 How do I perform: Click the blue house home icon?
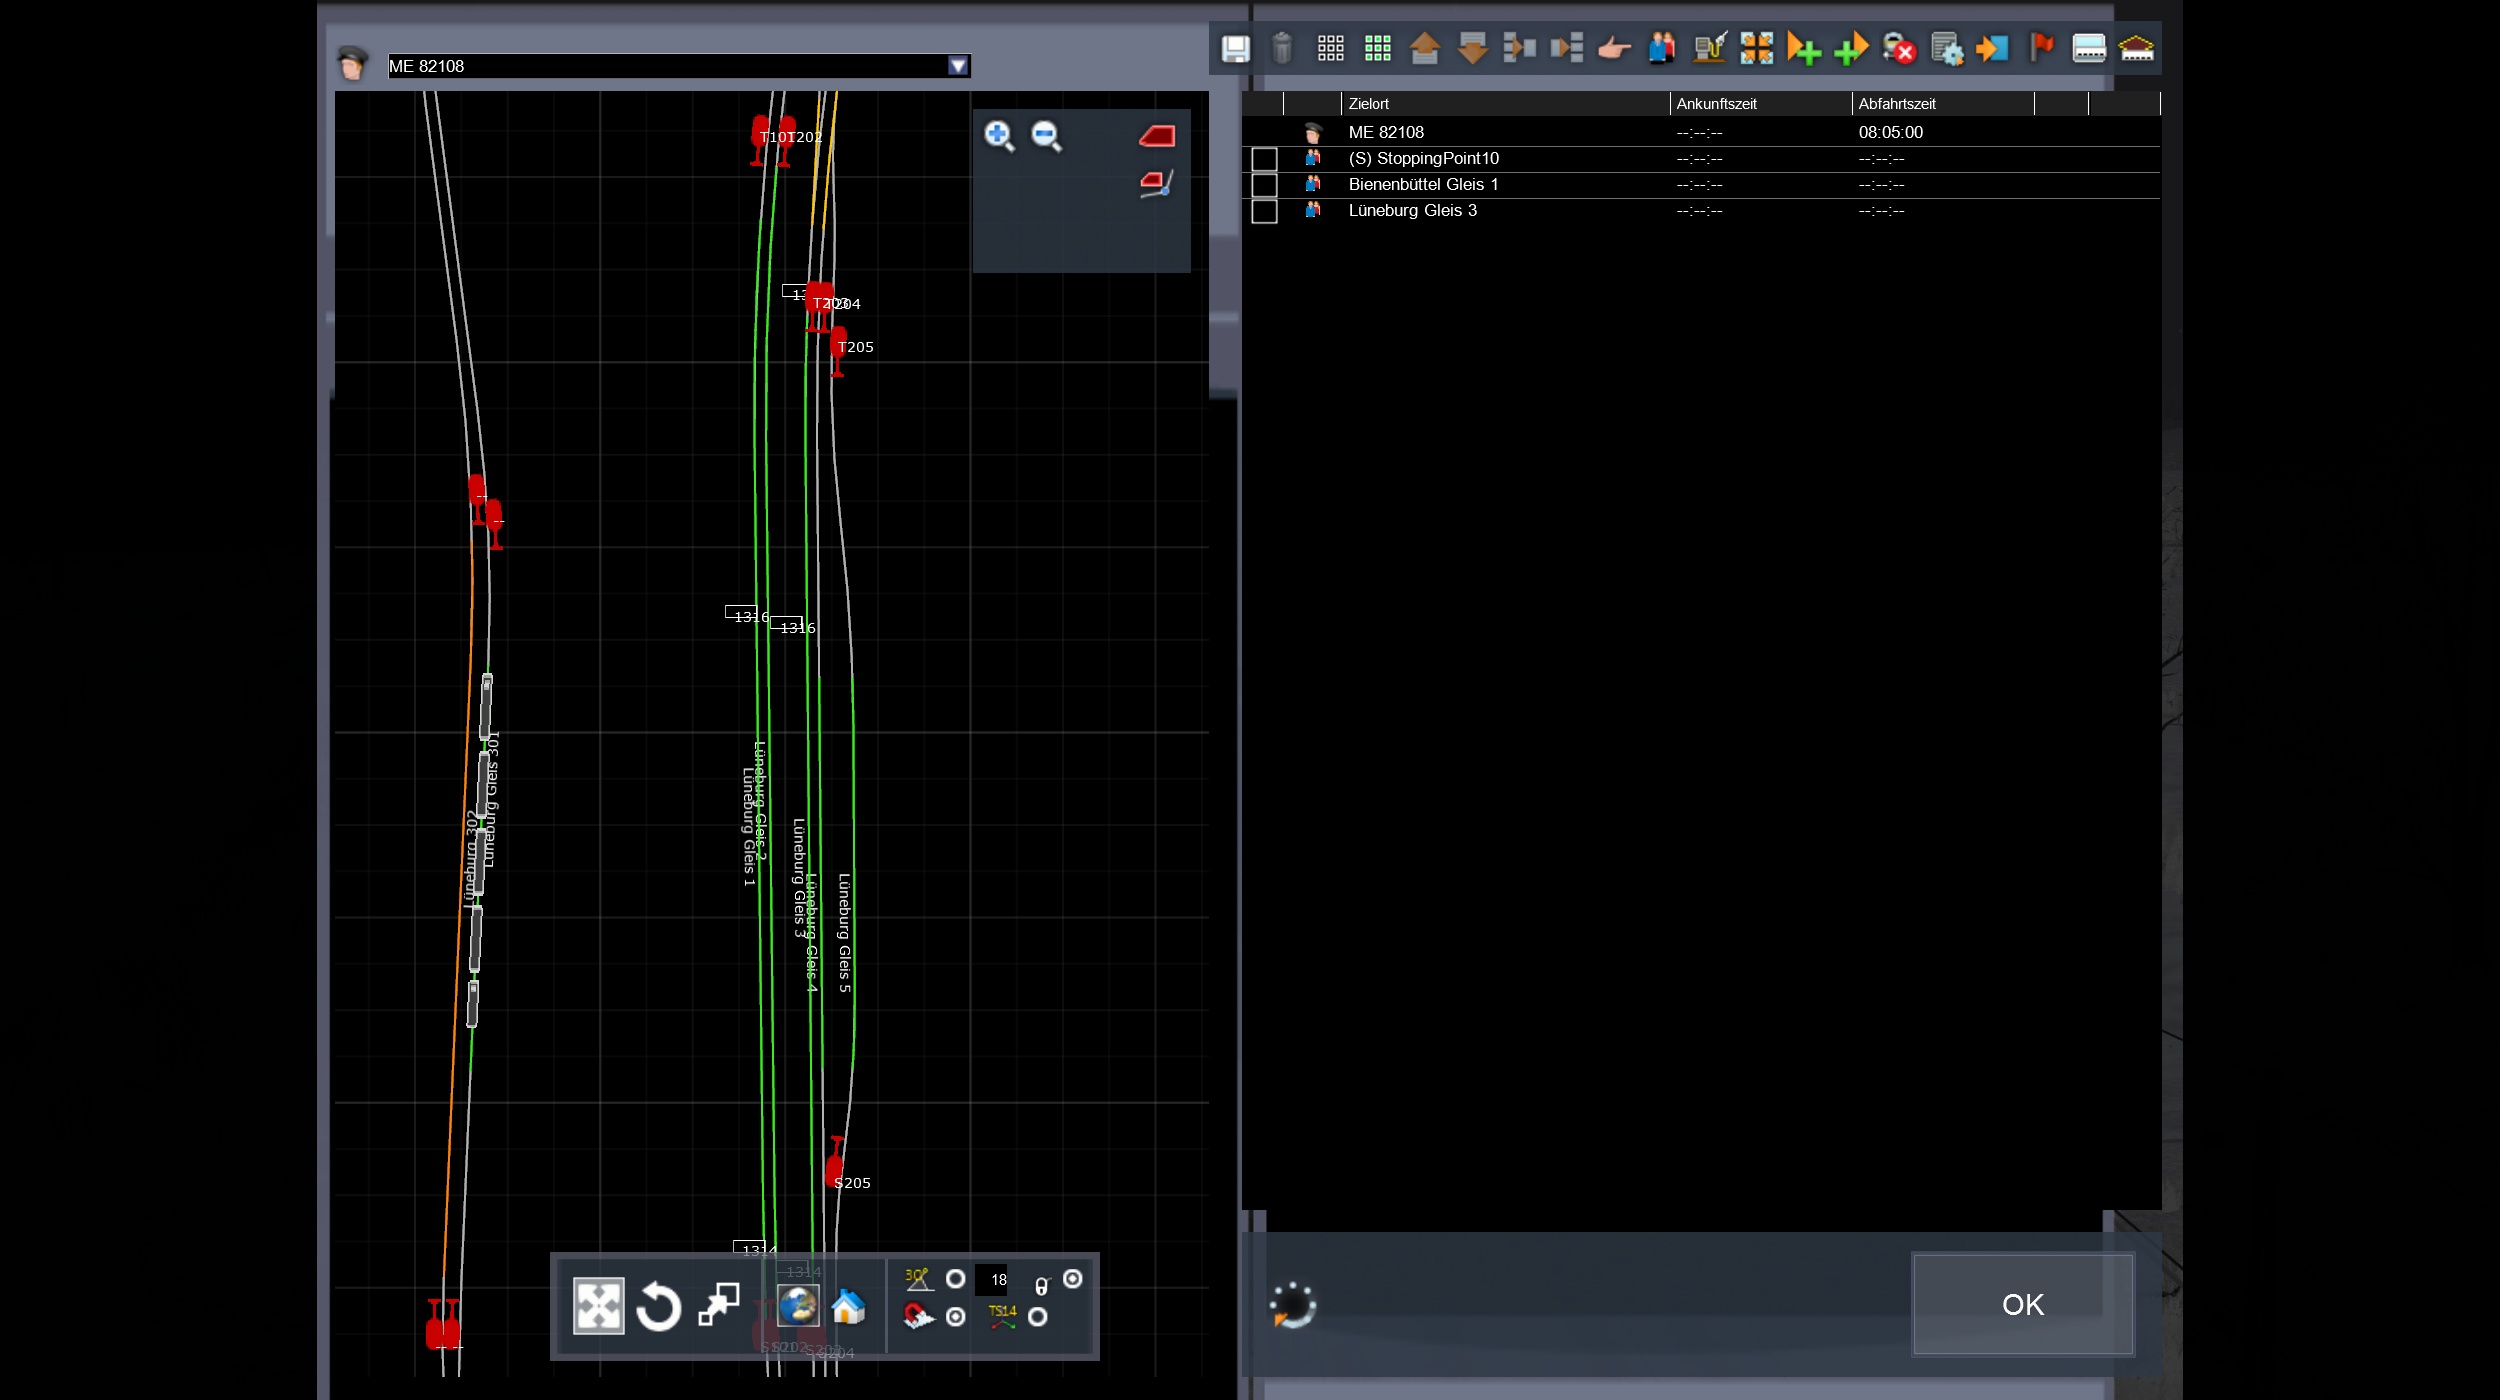848,1306
